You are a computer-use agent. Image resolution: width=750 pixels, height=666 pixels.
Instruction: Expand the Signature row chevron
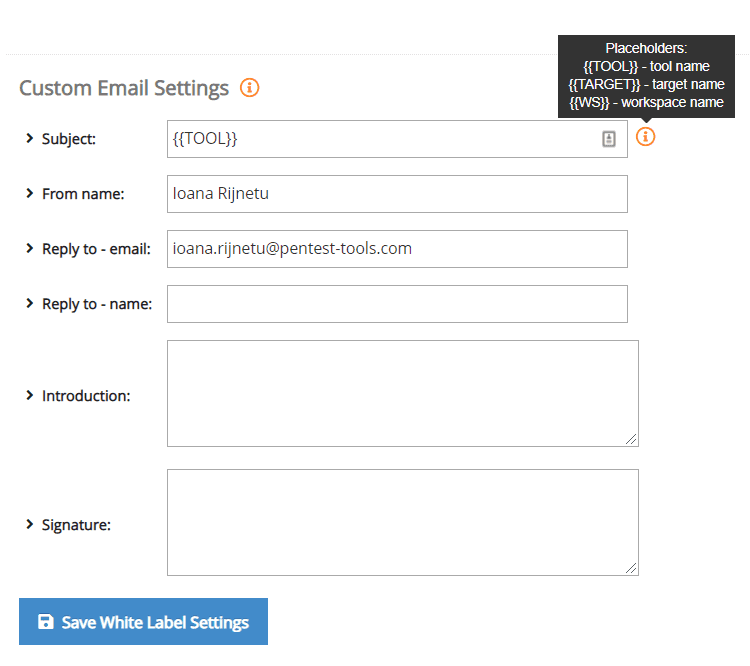point(30,523)
